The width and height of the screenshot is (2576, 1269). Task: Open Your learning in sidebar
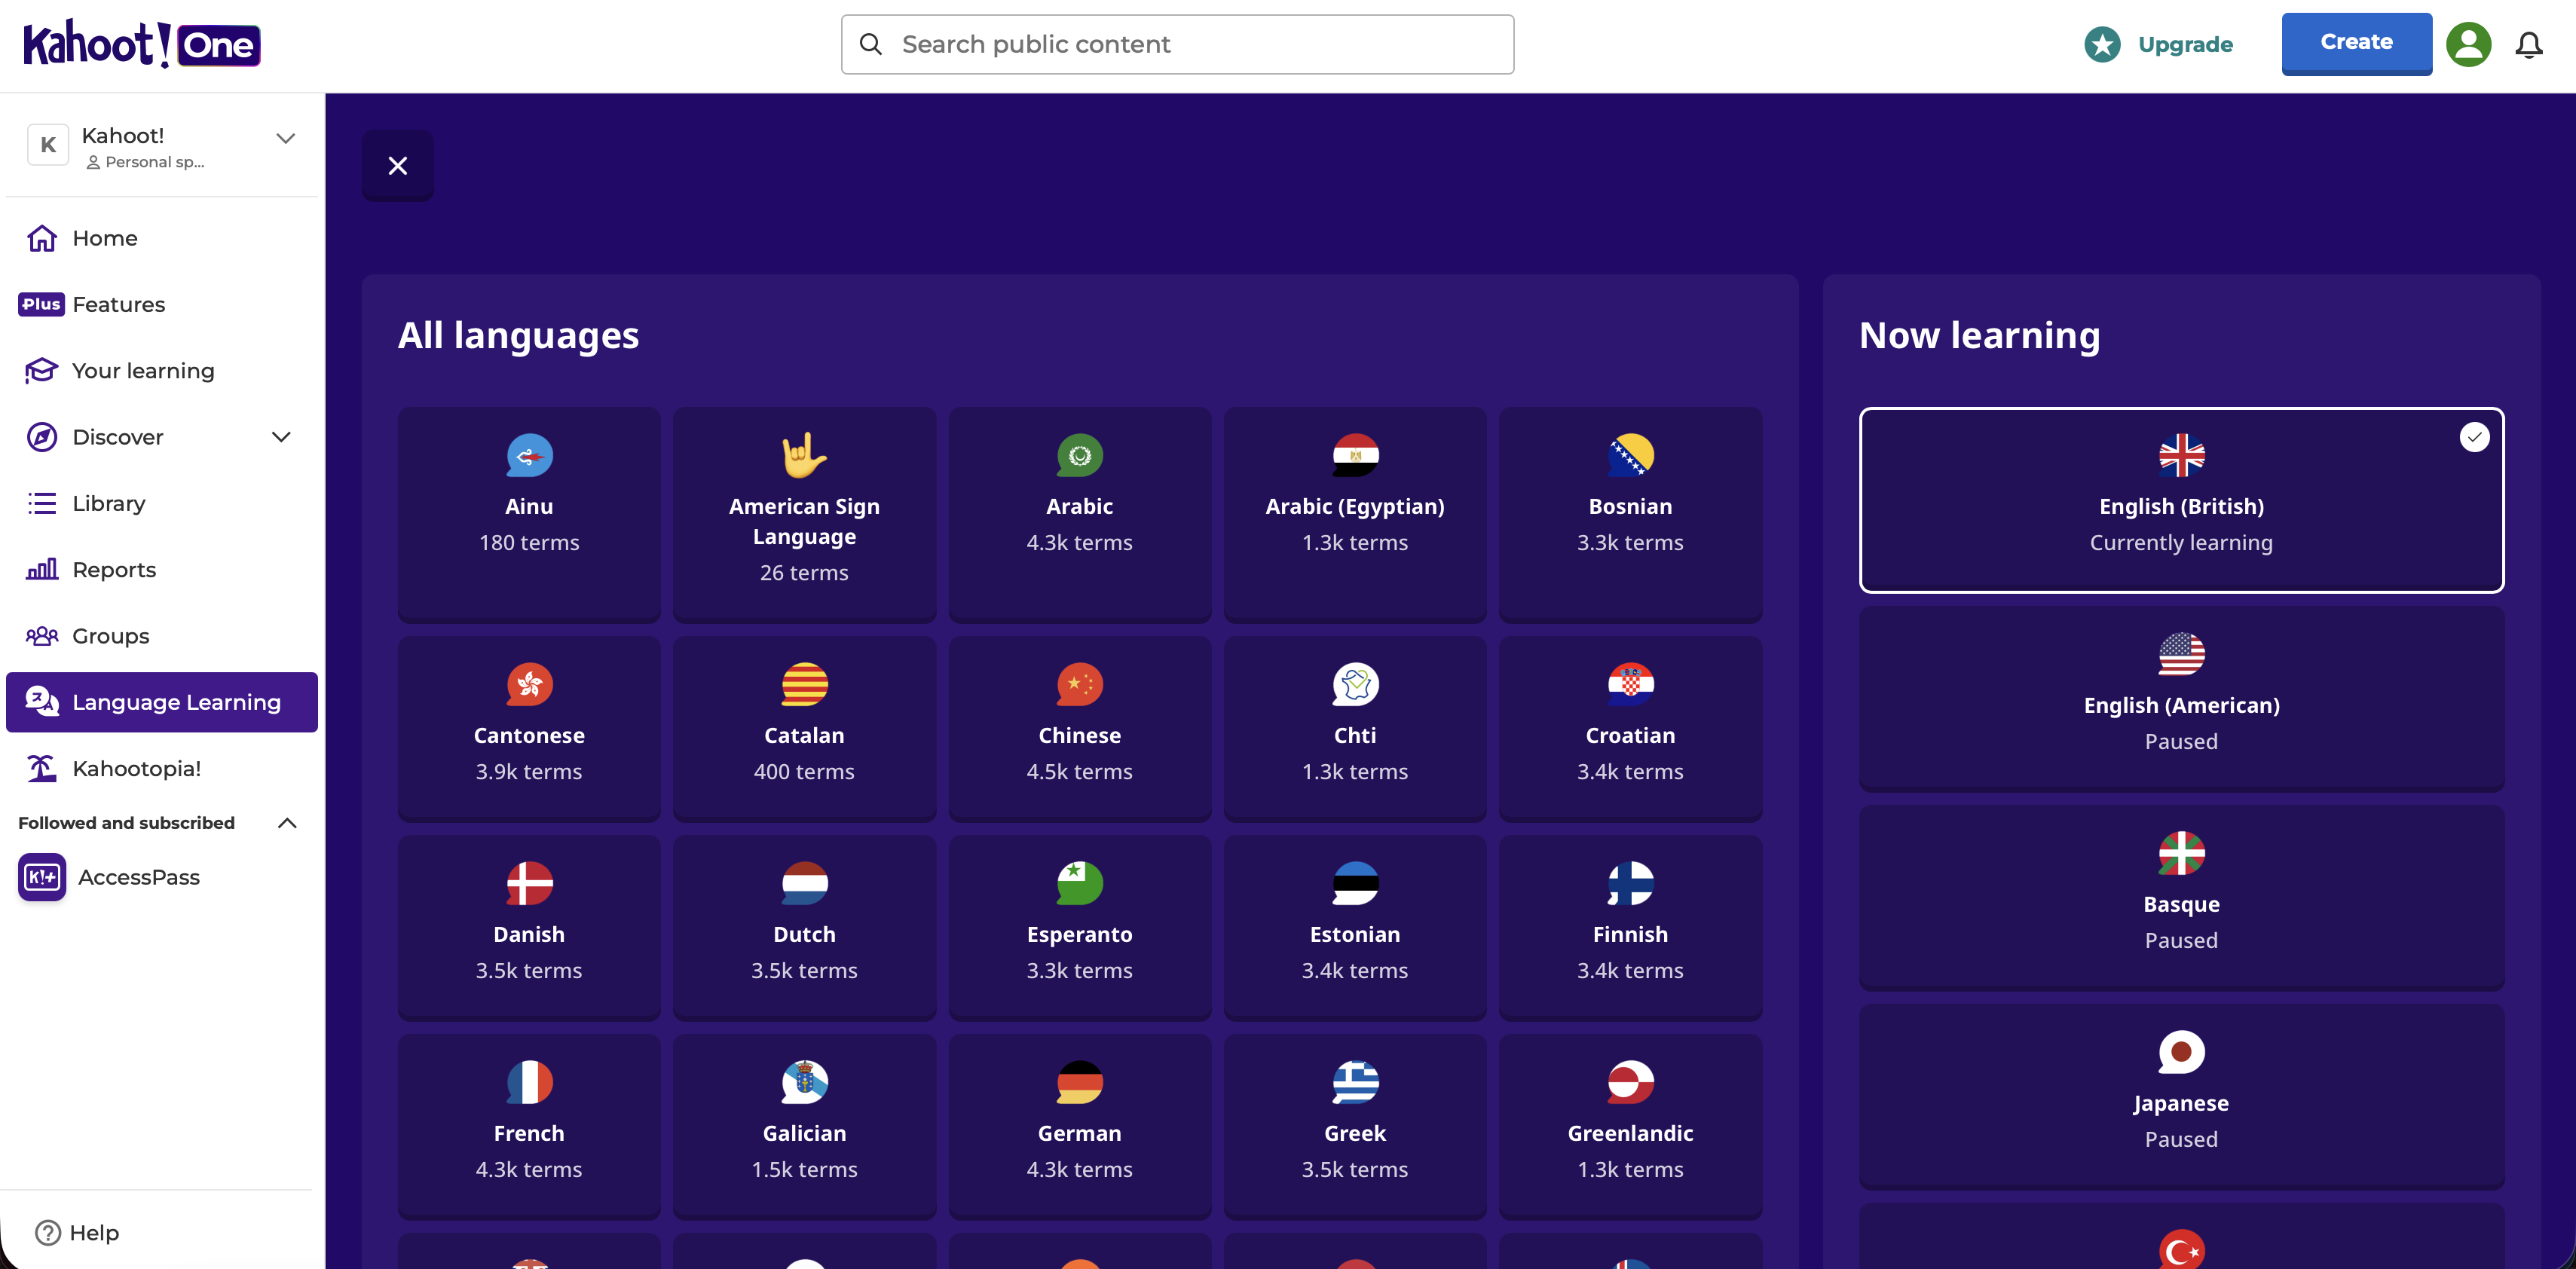(162, 371)
